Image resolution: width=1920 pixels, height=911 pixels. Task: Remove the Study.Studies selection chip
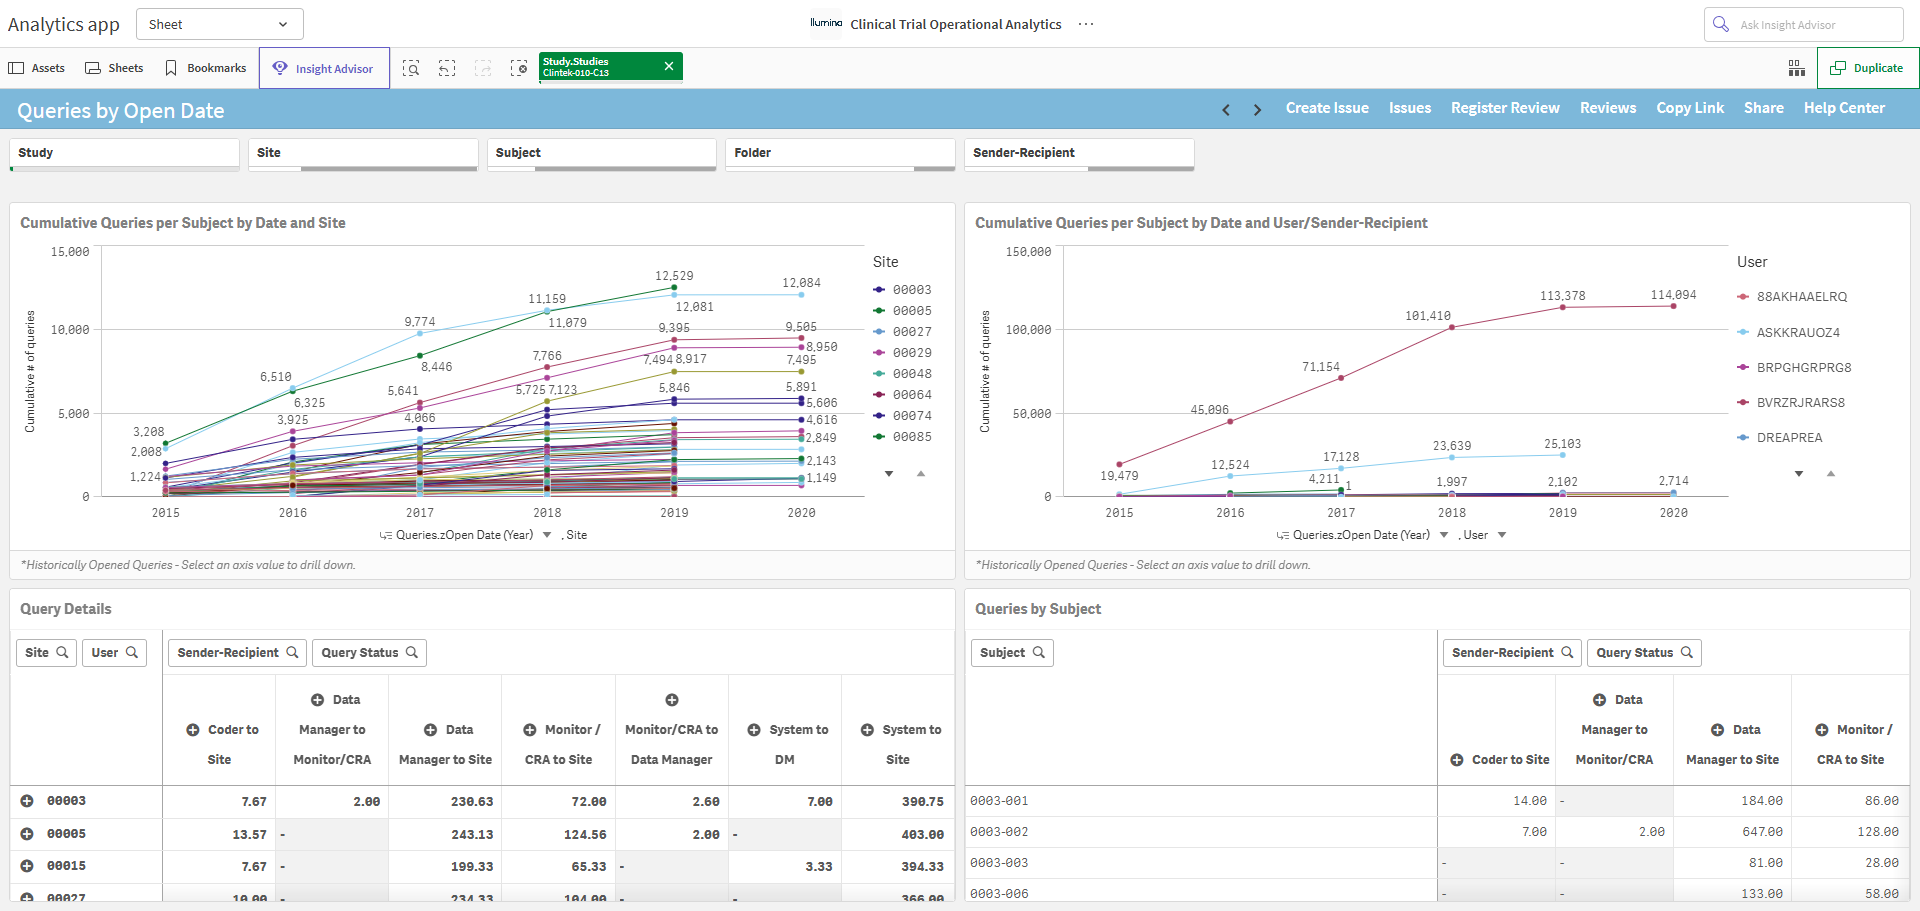(x=669, y=66)
